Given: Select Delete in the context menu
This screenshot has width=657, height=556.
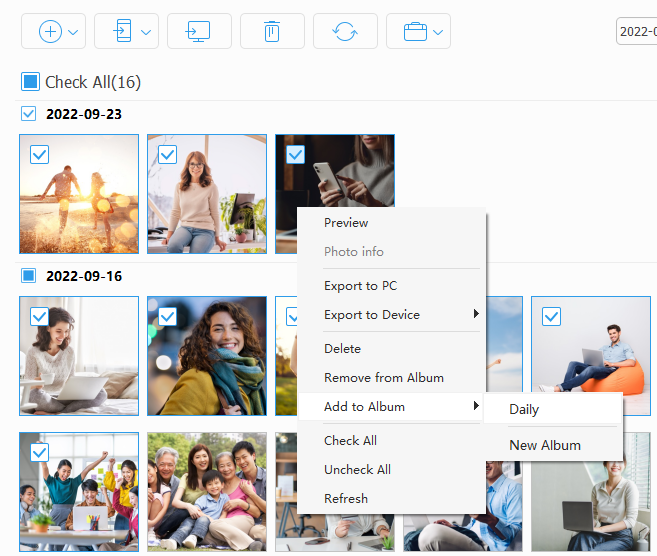Looking at the screenshot, I should click(342, 349).
